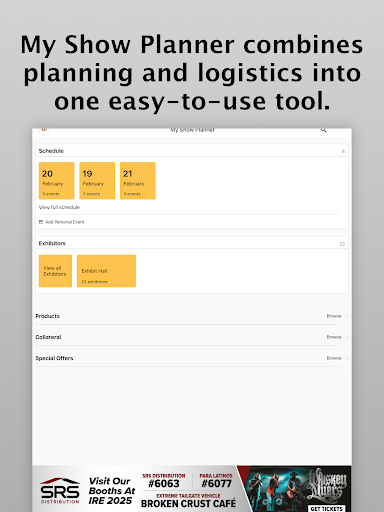Select the 19 February schedule tile

(97, 181)
